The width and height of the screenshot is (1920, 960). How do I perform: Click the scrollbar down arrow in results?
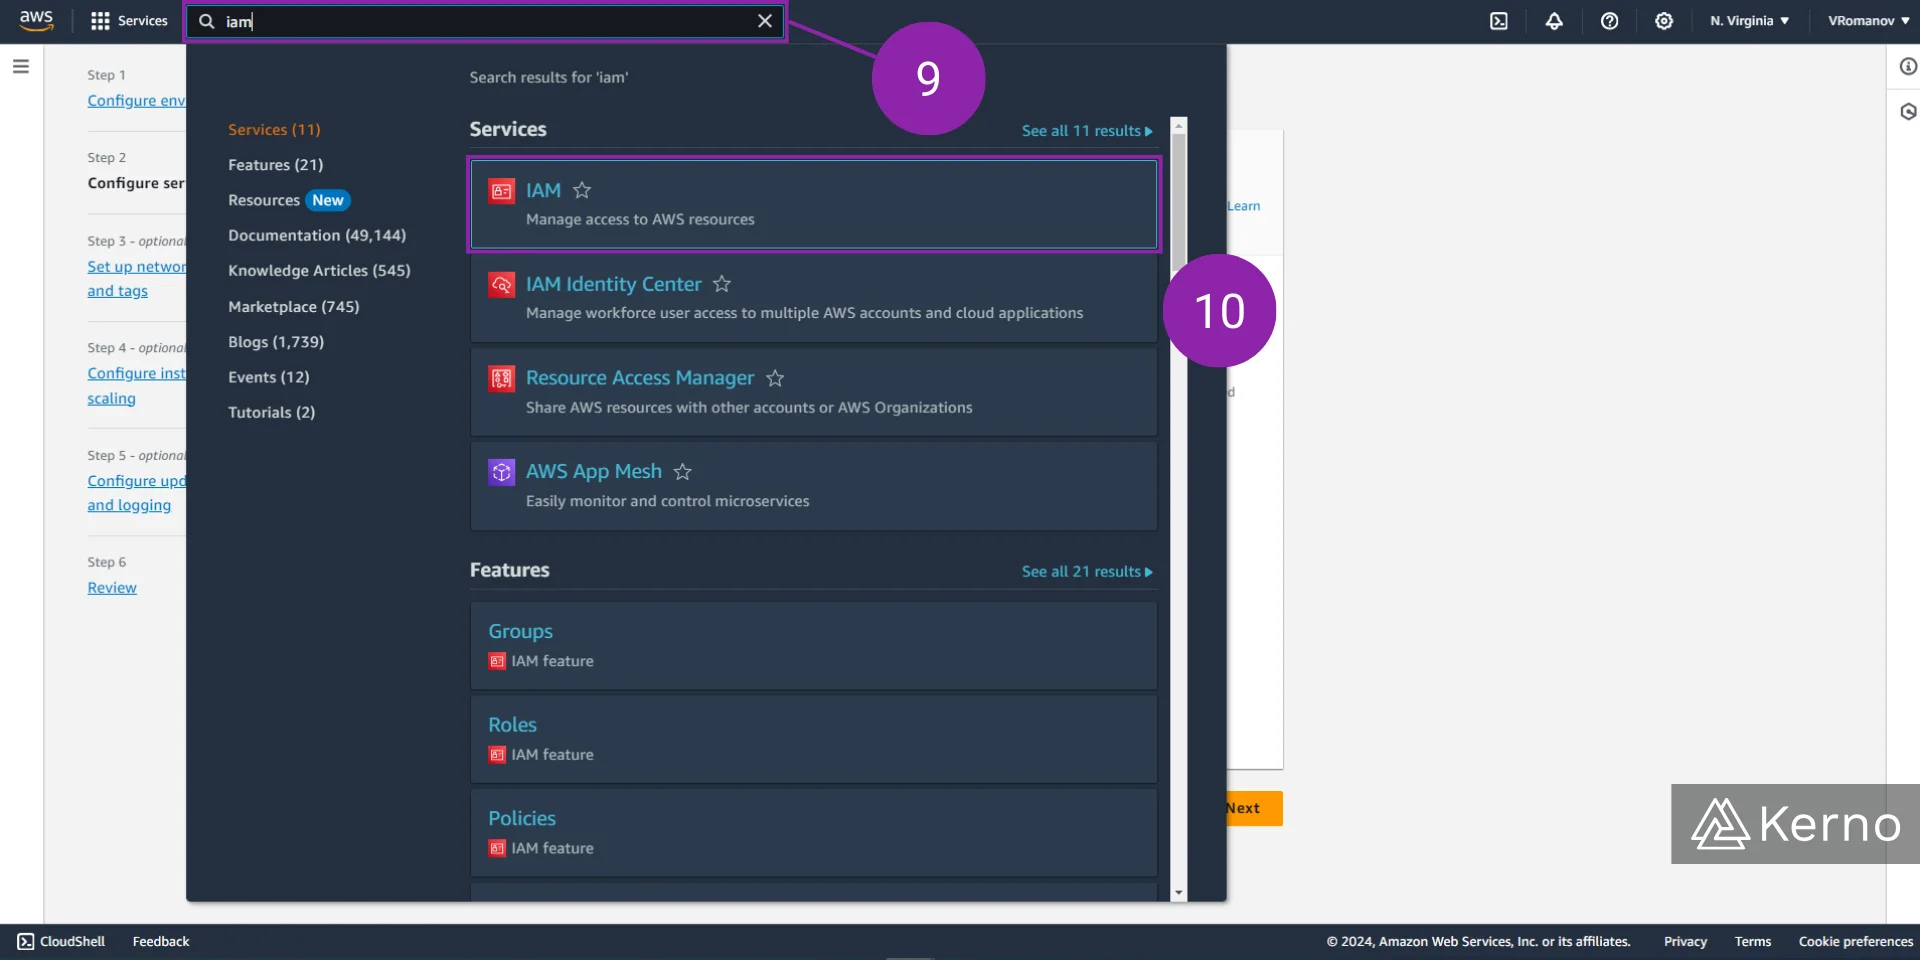1179,893
